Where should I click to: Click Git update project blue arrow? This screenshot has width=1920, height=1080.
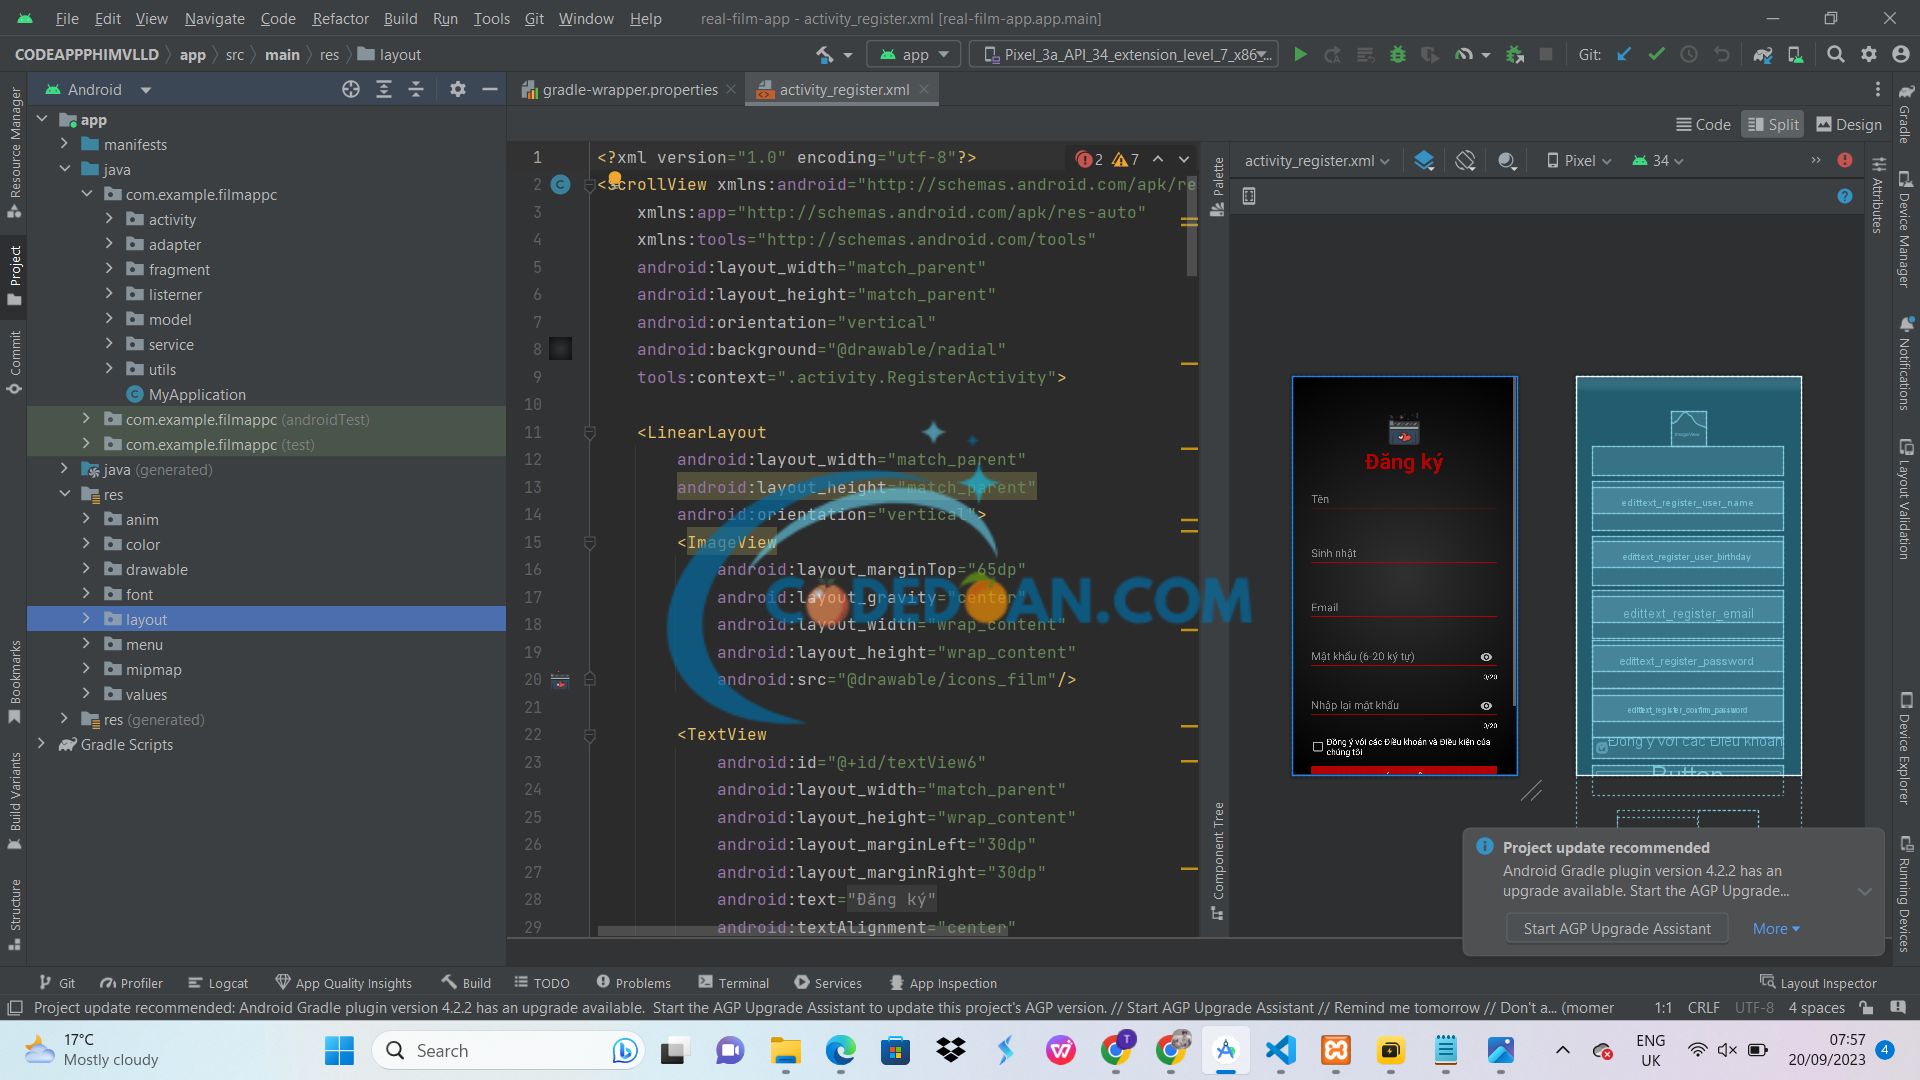[1624, 55]
